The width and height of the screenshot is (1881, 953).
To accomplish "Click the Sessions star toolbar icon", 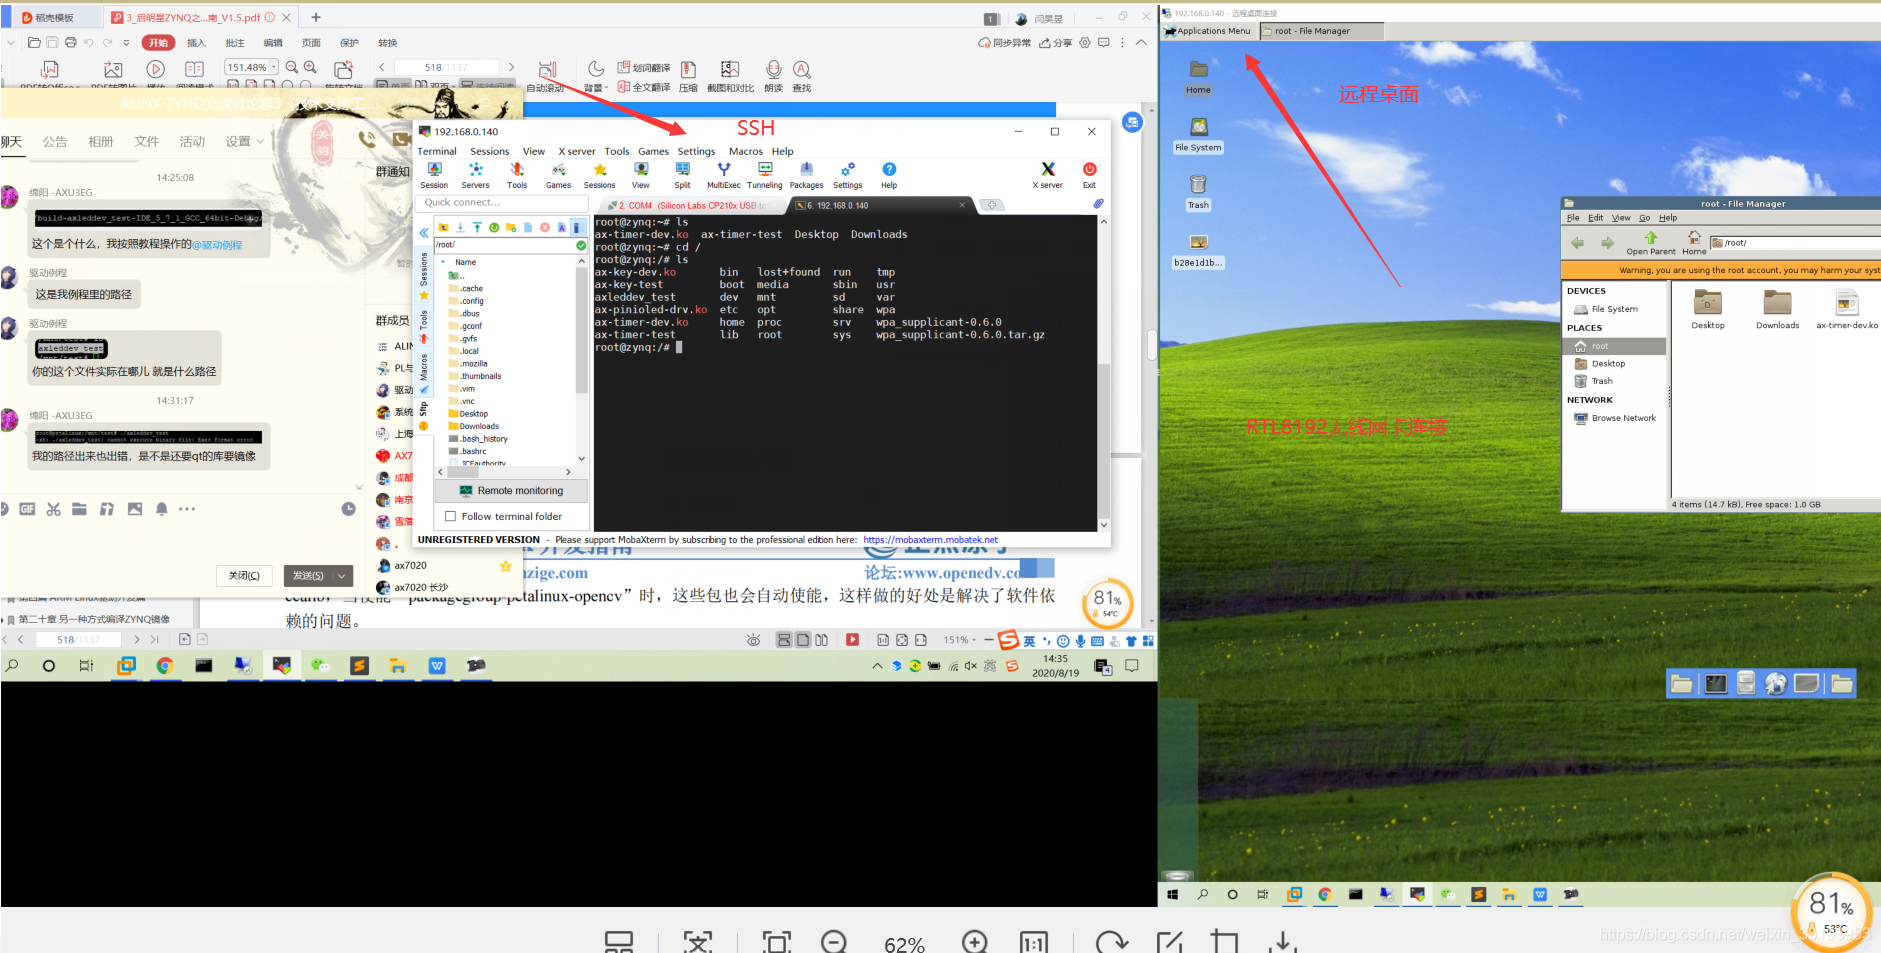I will pos(599,175).
